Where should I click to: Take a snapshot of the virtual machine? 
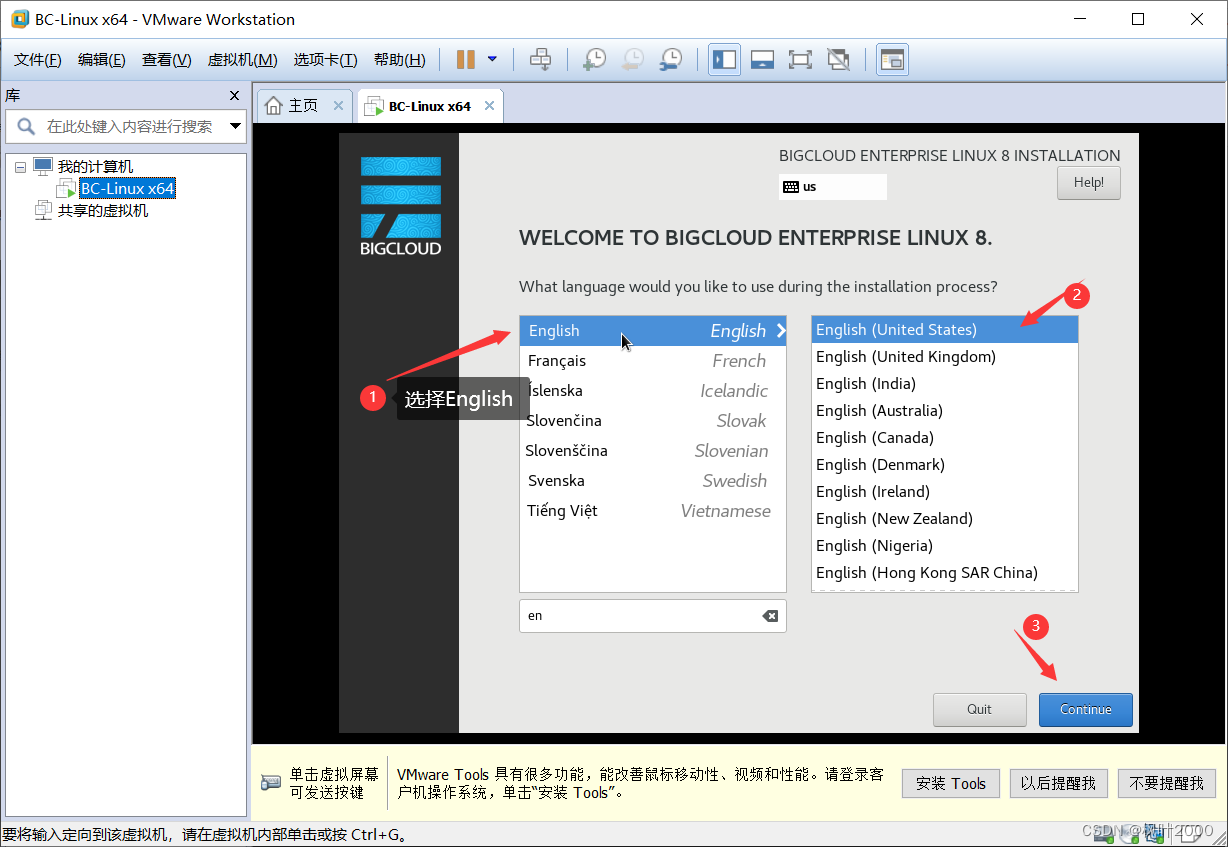(x=594, y=59)
